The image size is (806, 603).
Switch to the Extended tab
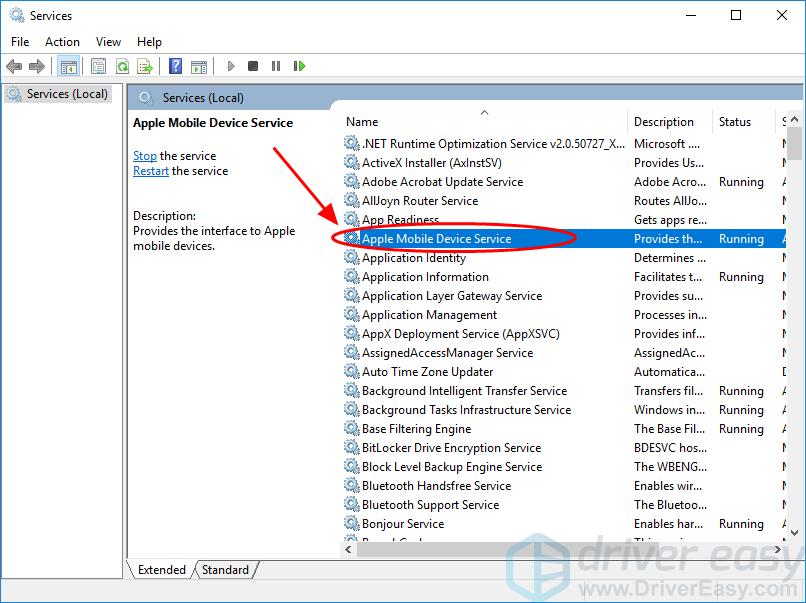(x=162, y=570)
